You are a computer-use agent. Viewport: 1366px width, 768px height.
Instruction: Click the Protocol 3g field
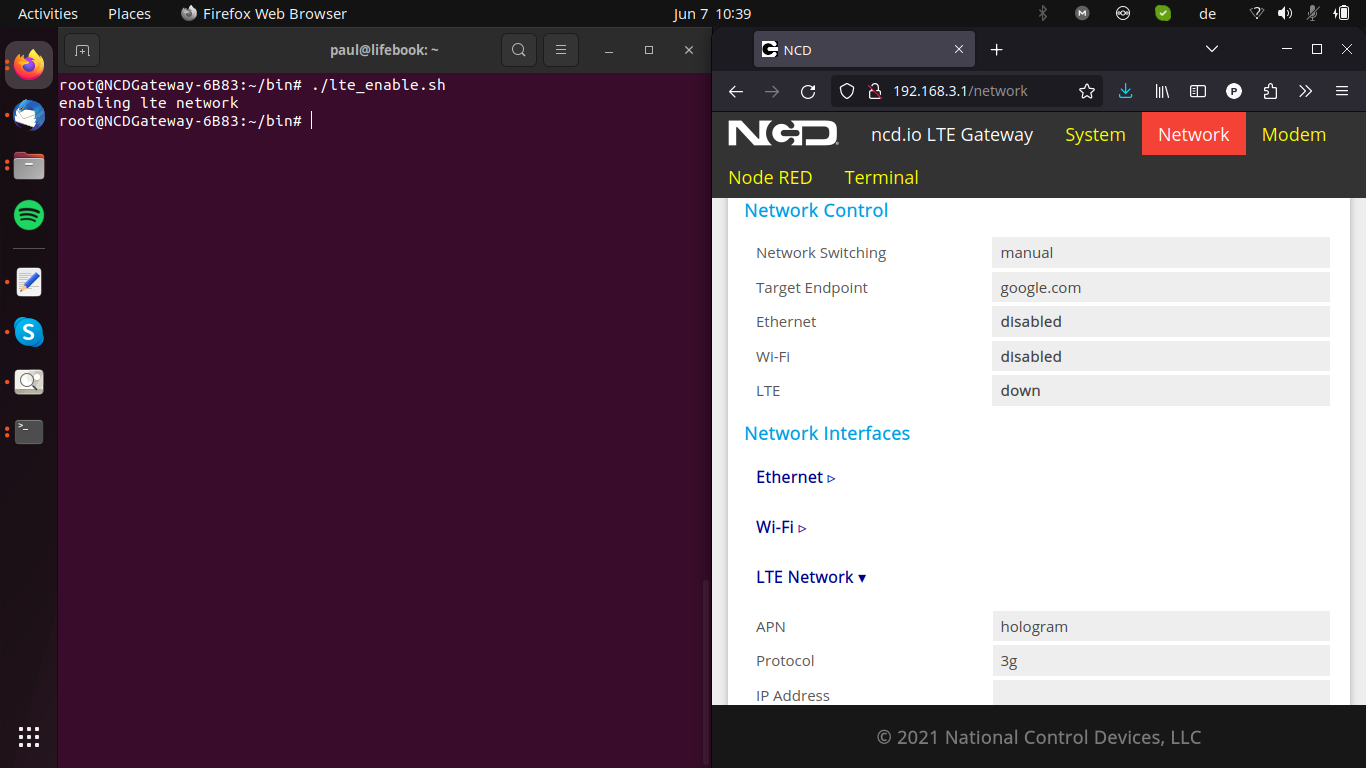[x=1161, y=660]
